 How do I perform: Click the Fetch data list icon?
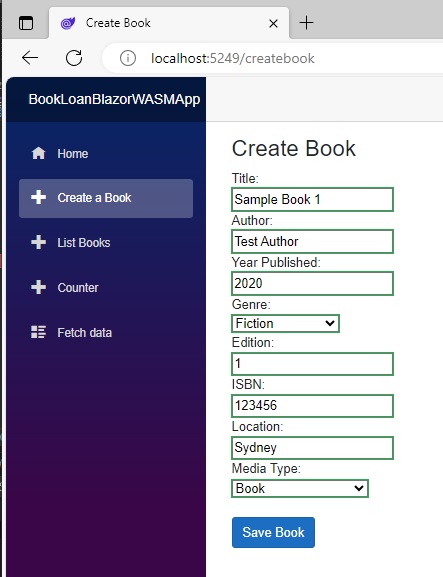pyautogui.click(x=38, y=332)
